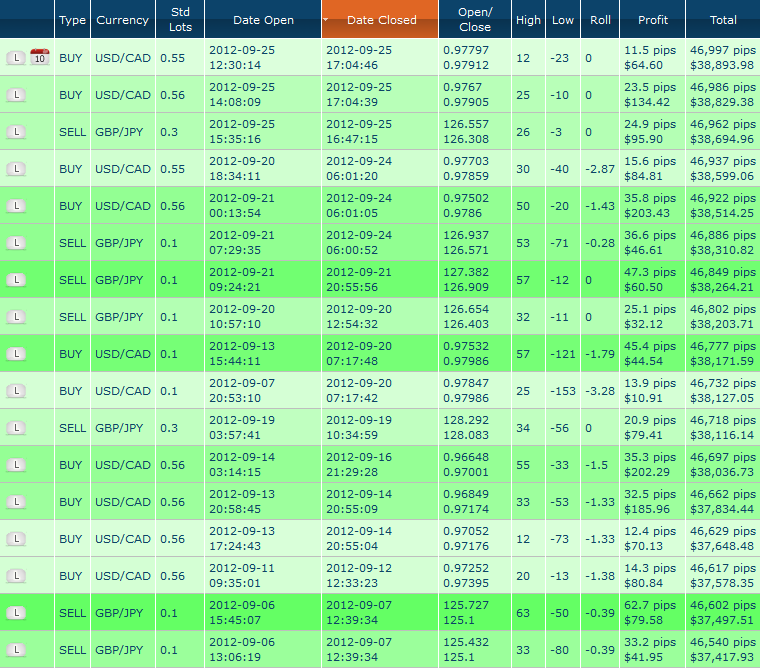This screenshot has width=760, height=668.
Task: Click the L icon for trade opened 18:34:11
Action: pyautogui.click(x=16, y=169)
